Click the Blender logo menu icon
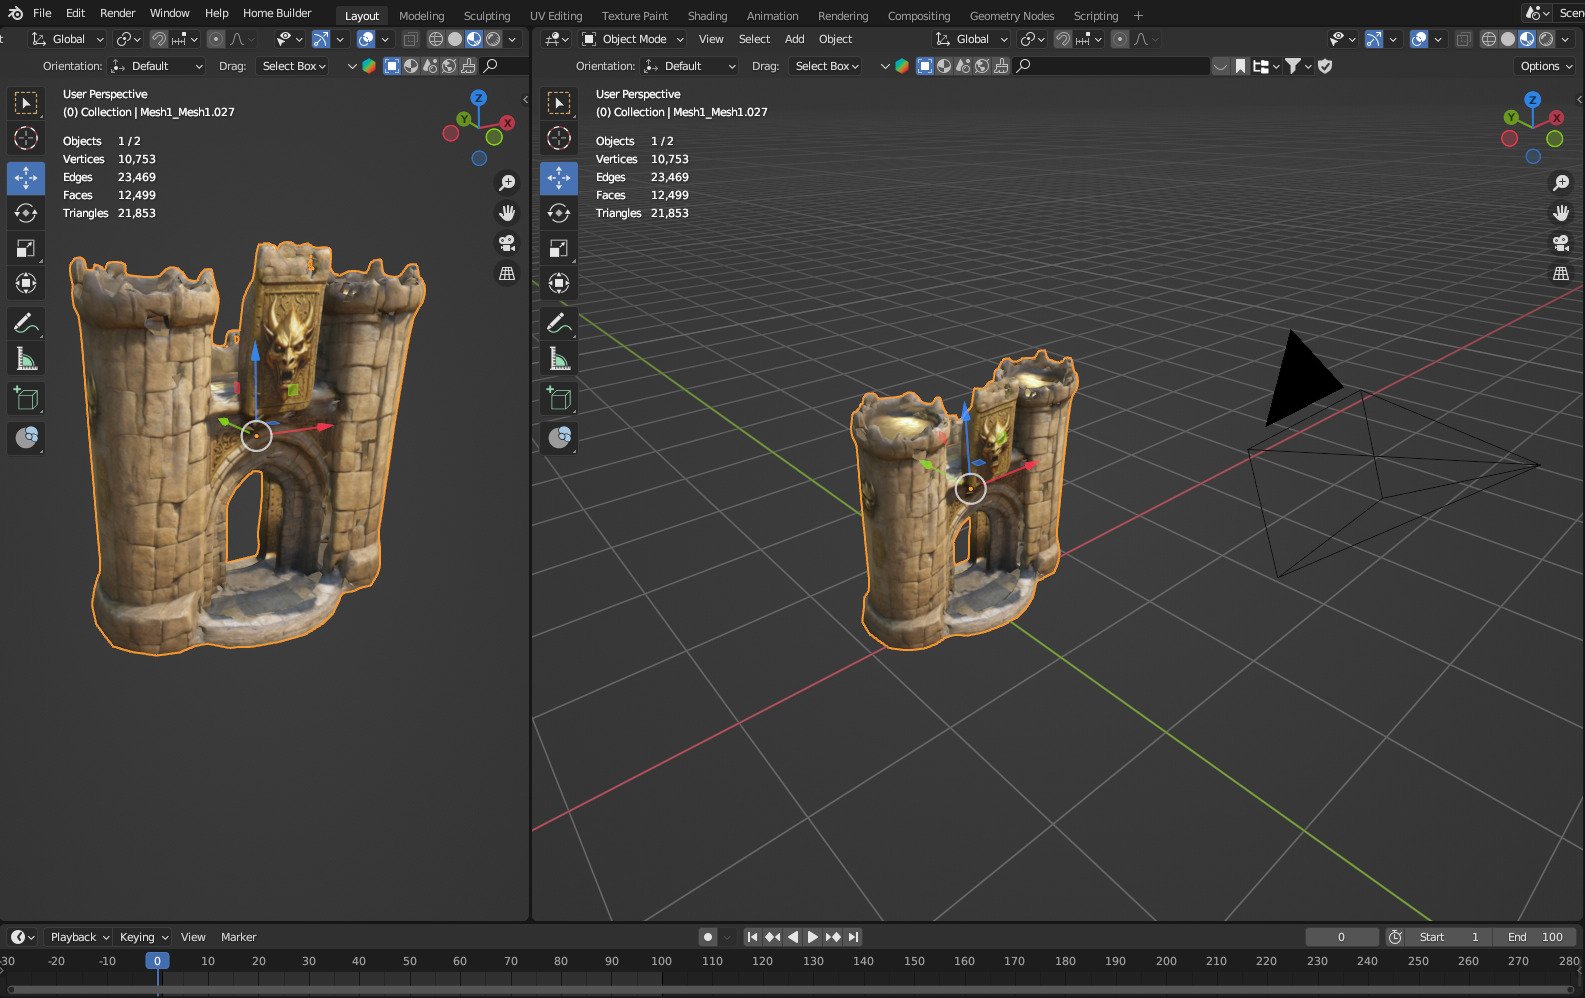The height and width of the screenshot is (998, 1585). click(x=15, y=13)
